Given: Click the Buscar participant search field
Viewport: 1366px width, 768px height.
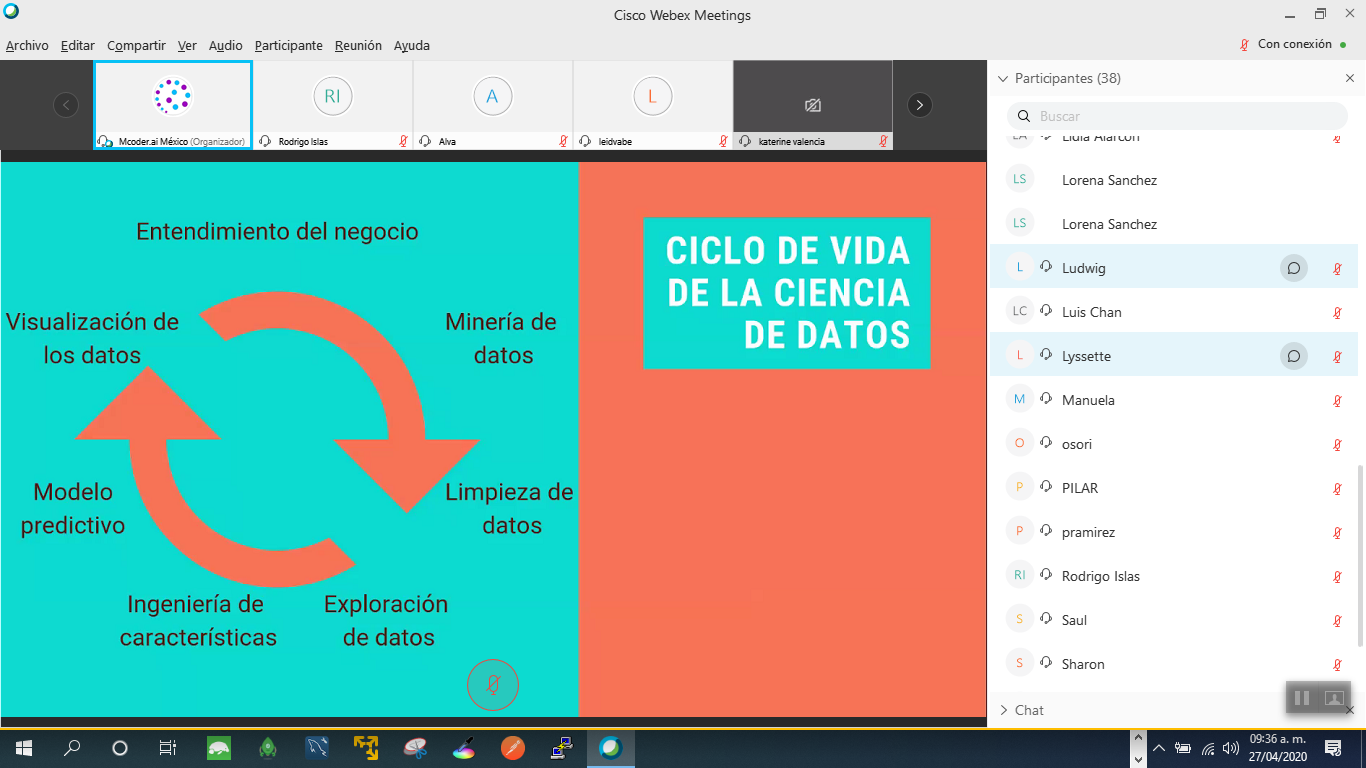Looking at the screenshot, I should click(1180, 116).
